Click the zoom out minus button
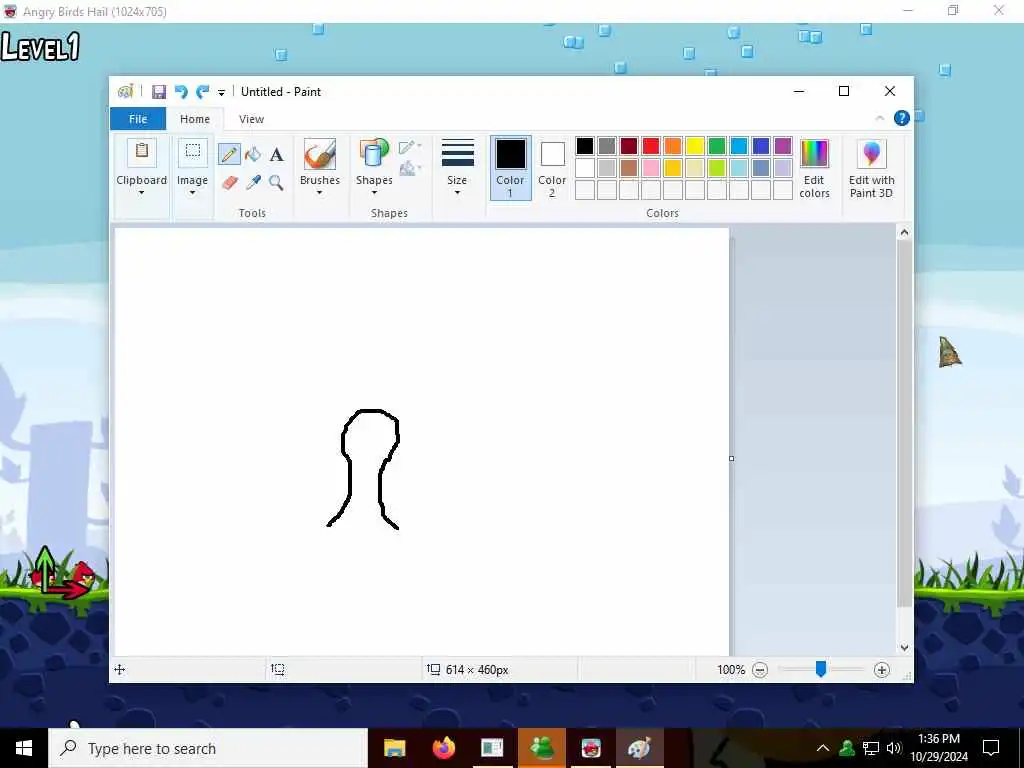Screen dimensions: 1024x768 pos(760,669)
